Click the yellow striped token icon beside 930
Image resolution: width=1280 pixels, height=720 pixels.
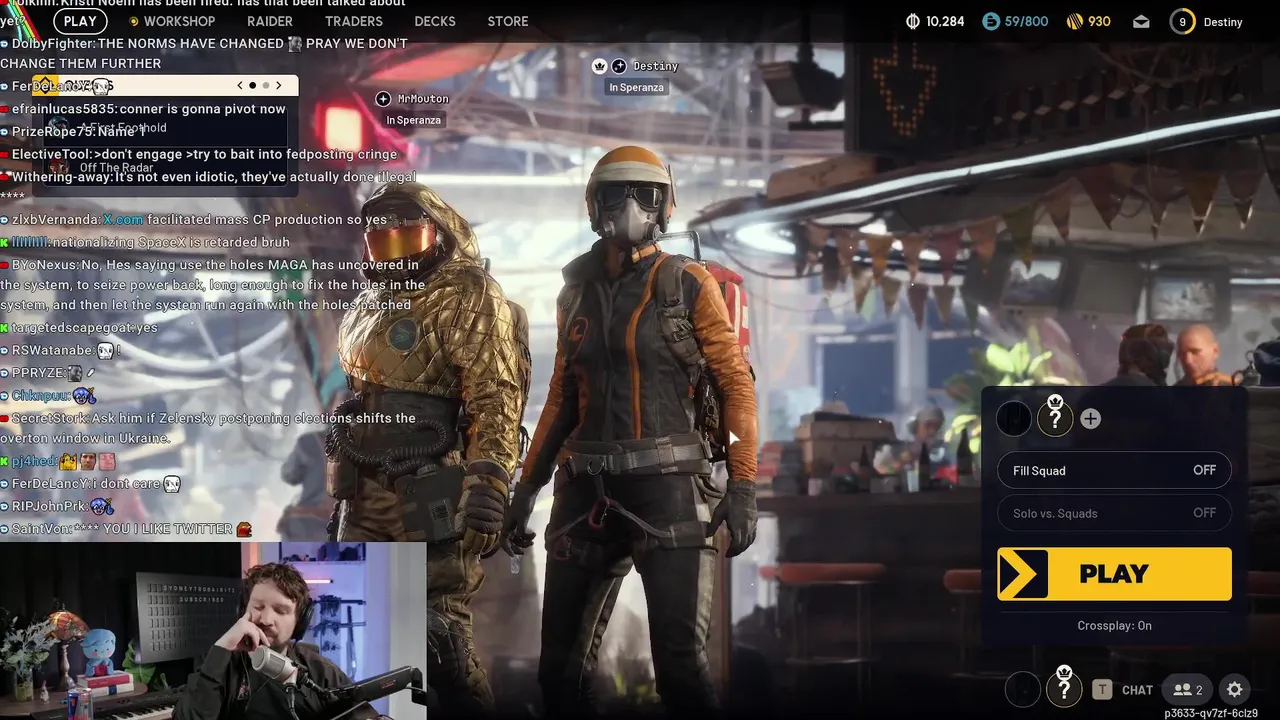click(1075, 21)
